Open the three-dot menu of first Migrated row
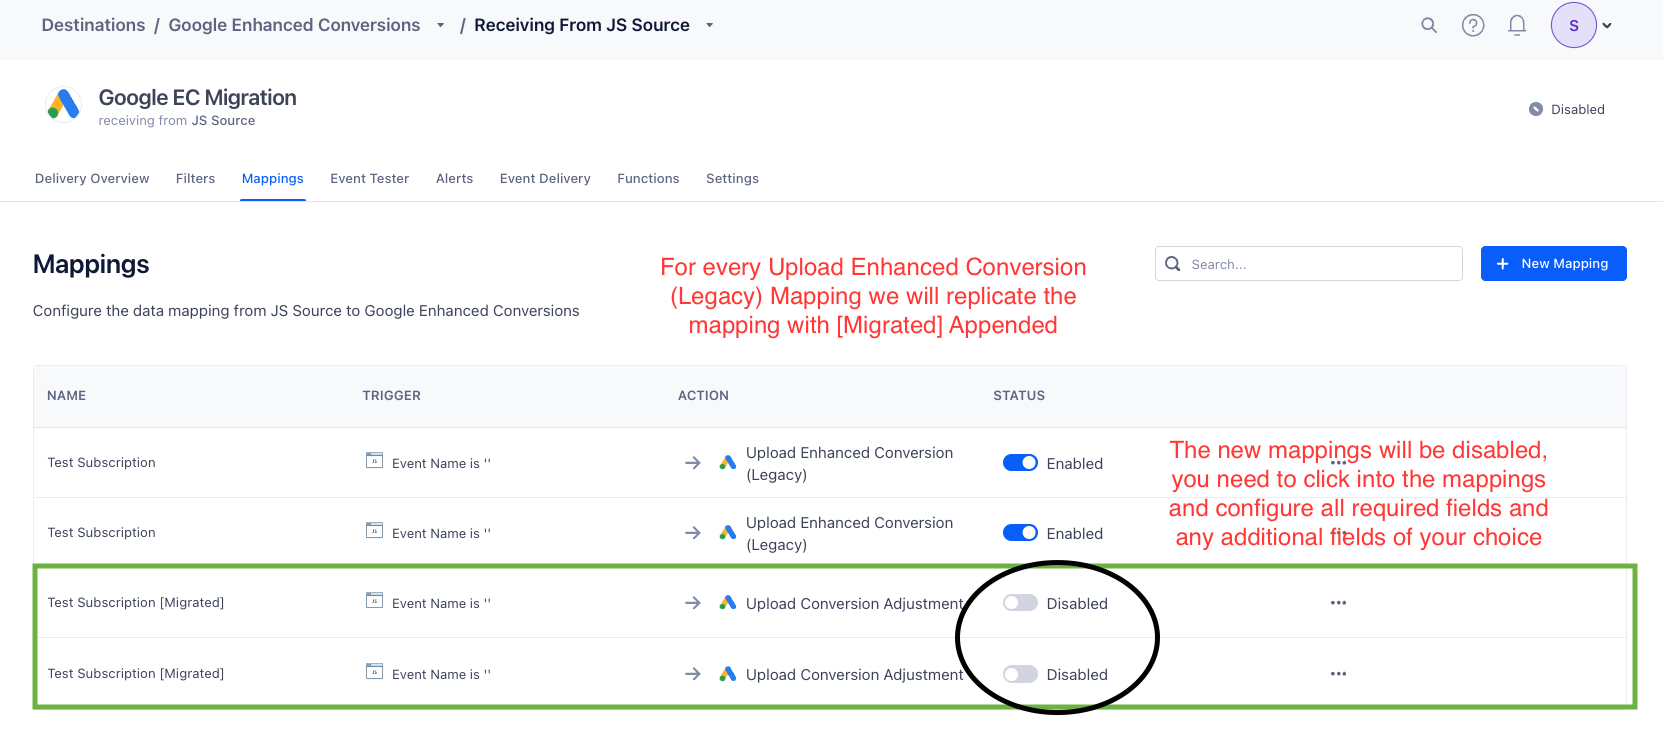 (x=1338, y=603)
